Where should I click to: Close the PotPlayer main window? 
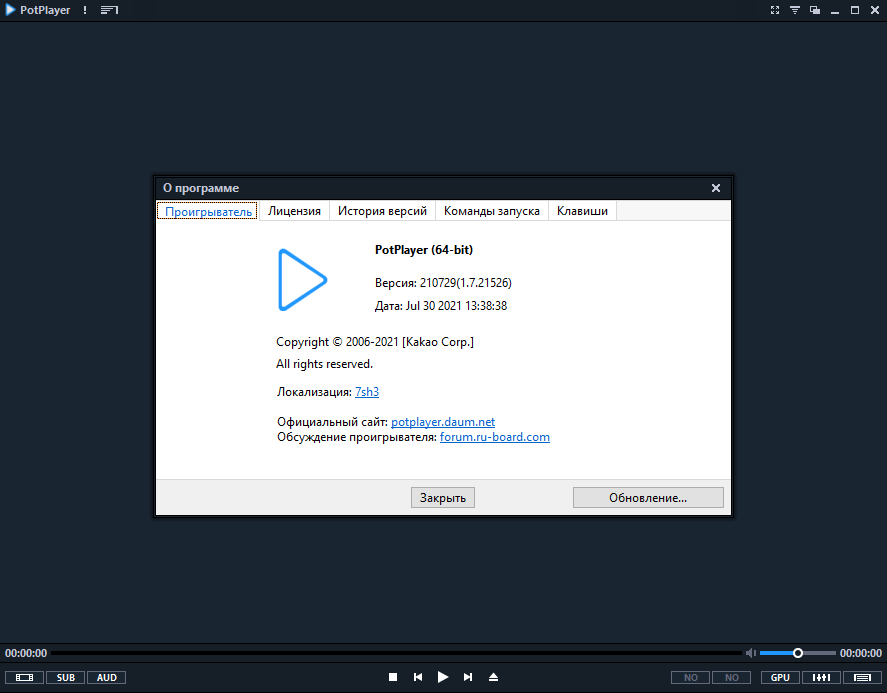click(875, 10)
